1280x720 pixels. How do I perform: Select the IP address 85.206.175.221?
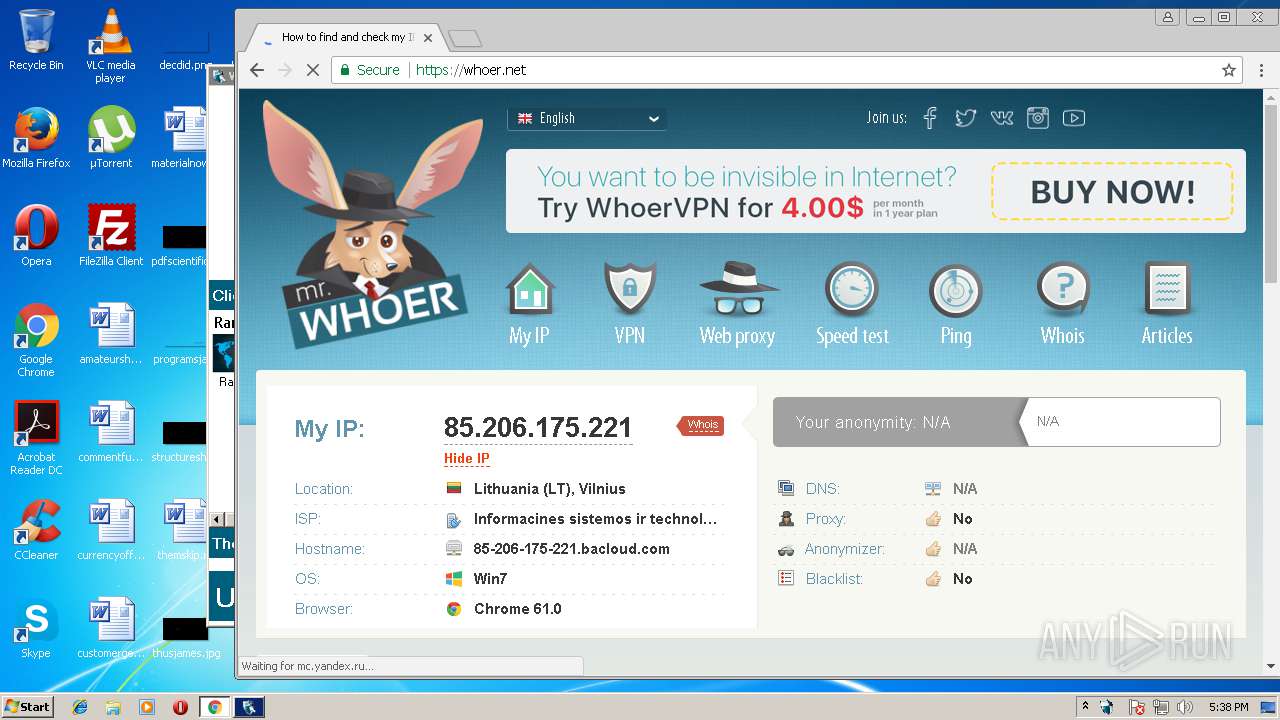pyautogui.click(x=538, y=428)
